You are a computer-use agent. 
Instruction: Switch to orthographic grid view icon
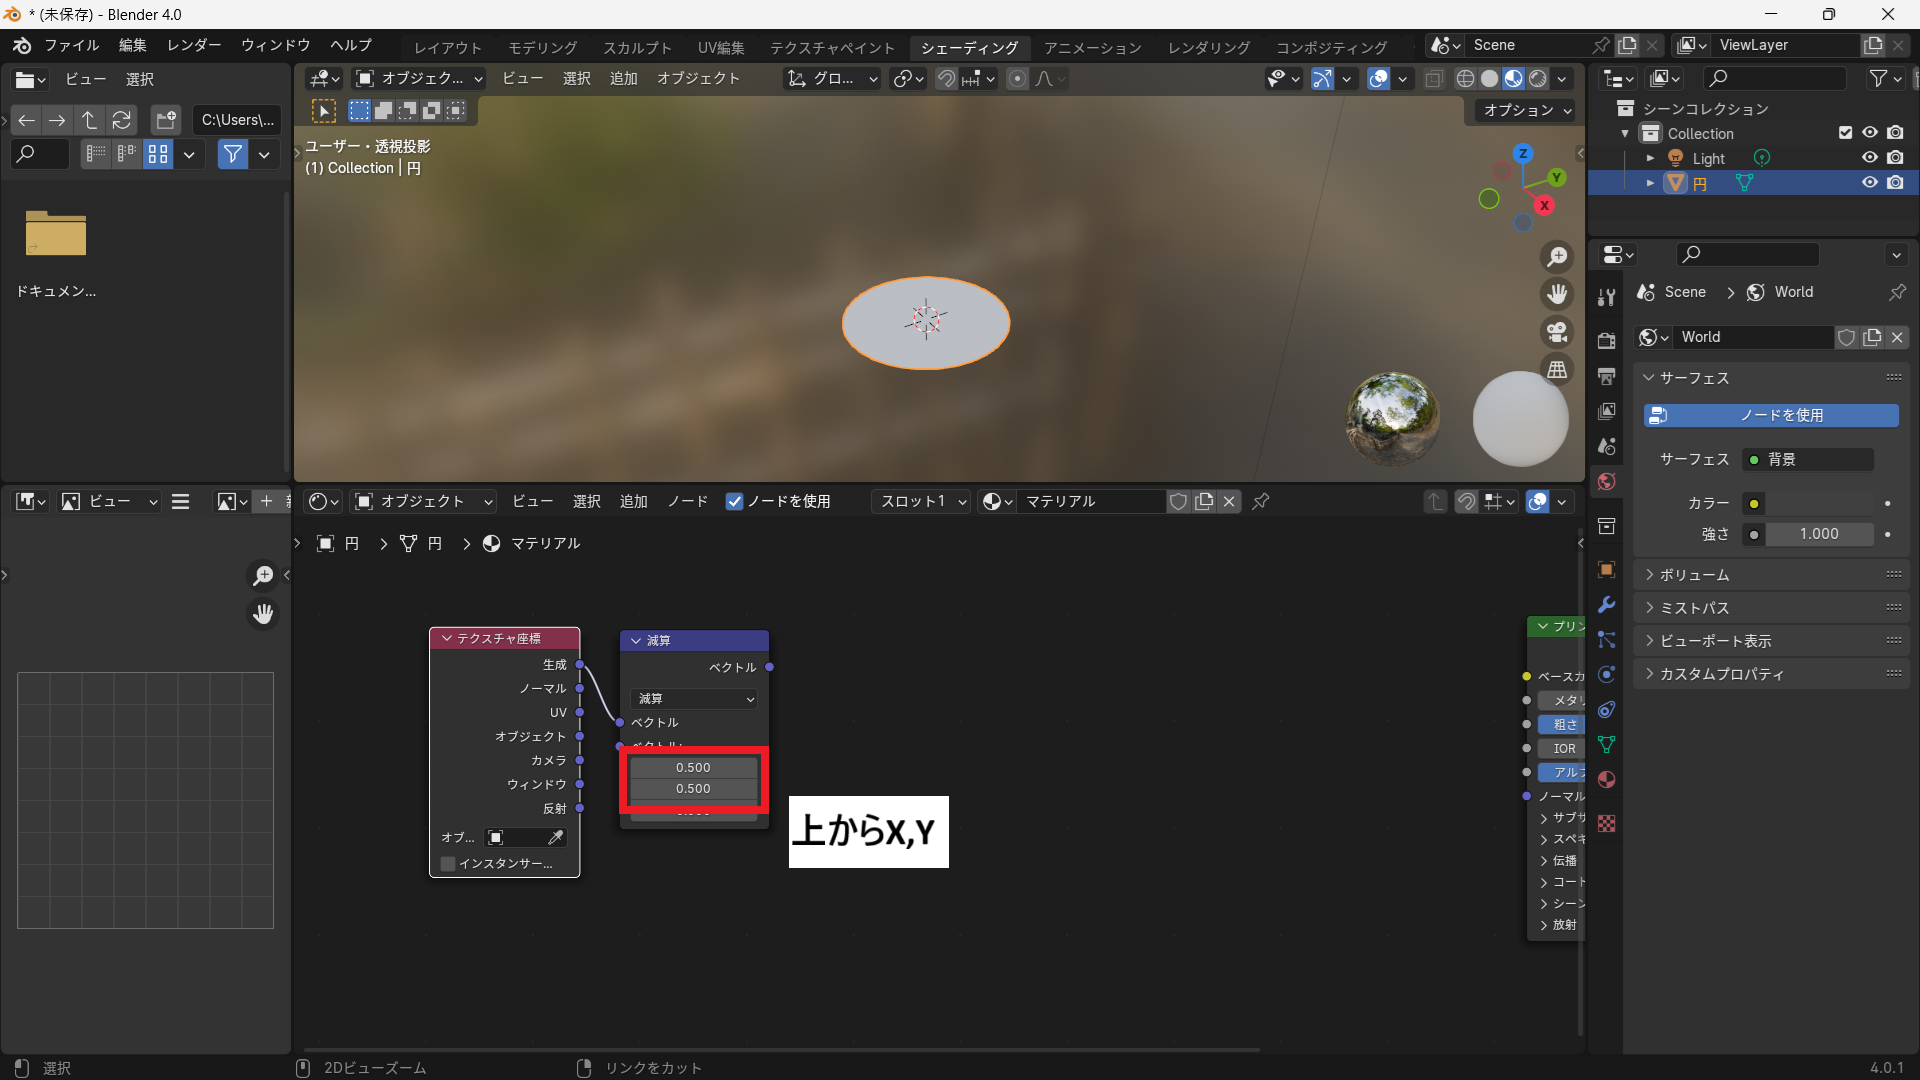(1557, 370)
